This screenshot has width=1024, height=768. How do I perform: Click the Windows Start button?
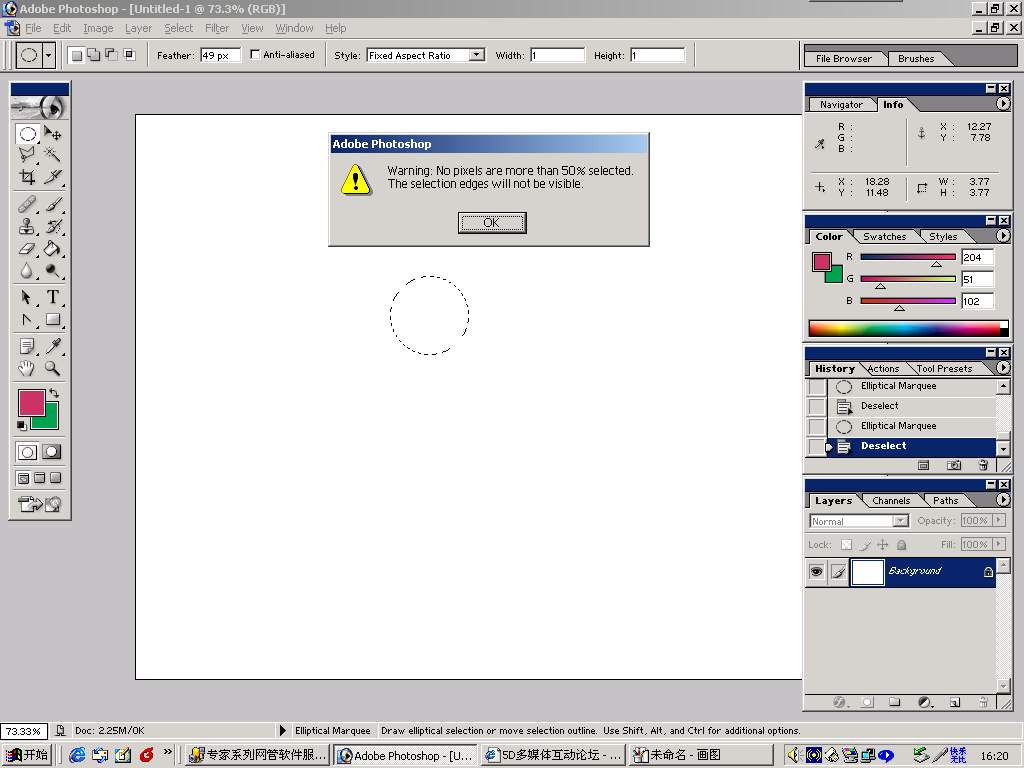tap(27, 756)
